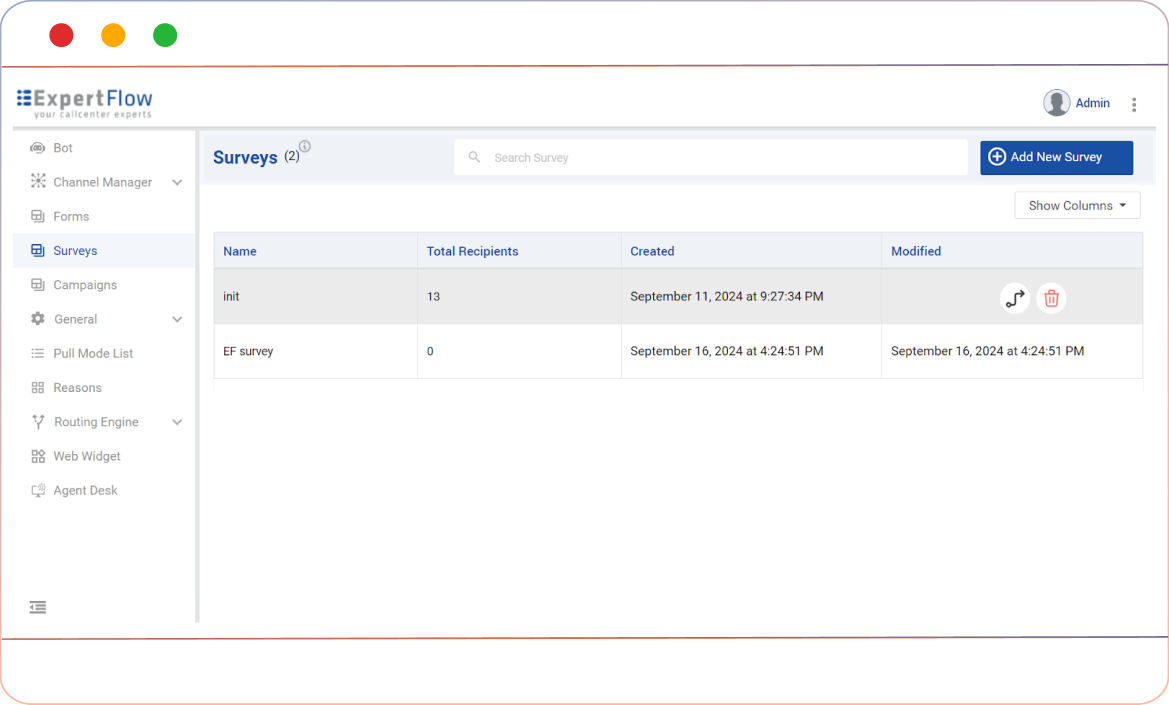Open Forms from the sidebar
Screen dimensions: 1169x705
(x=71, y=216)
